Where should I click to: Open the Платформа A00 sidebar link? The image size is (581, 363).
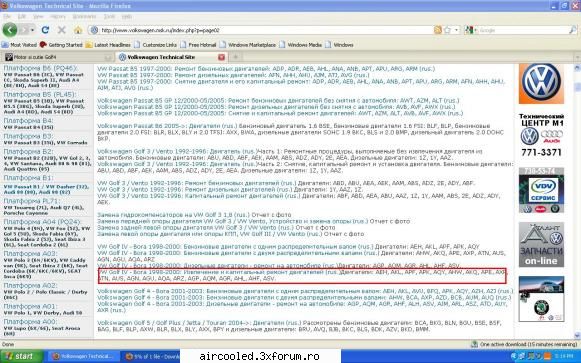tap(30, 322)
